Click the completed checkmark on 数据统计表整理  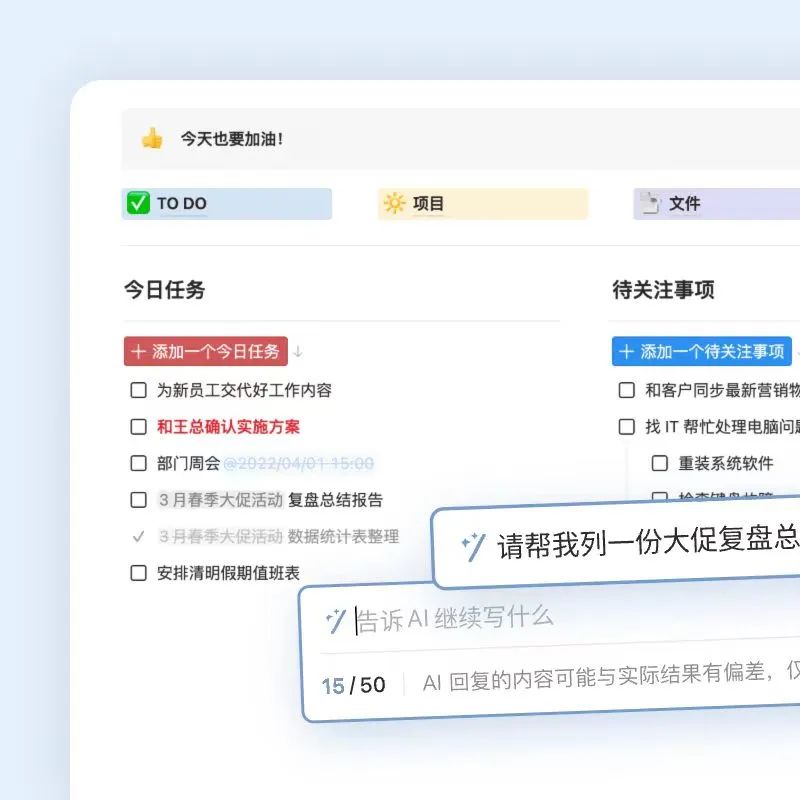[x=139, y=537]
